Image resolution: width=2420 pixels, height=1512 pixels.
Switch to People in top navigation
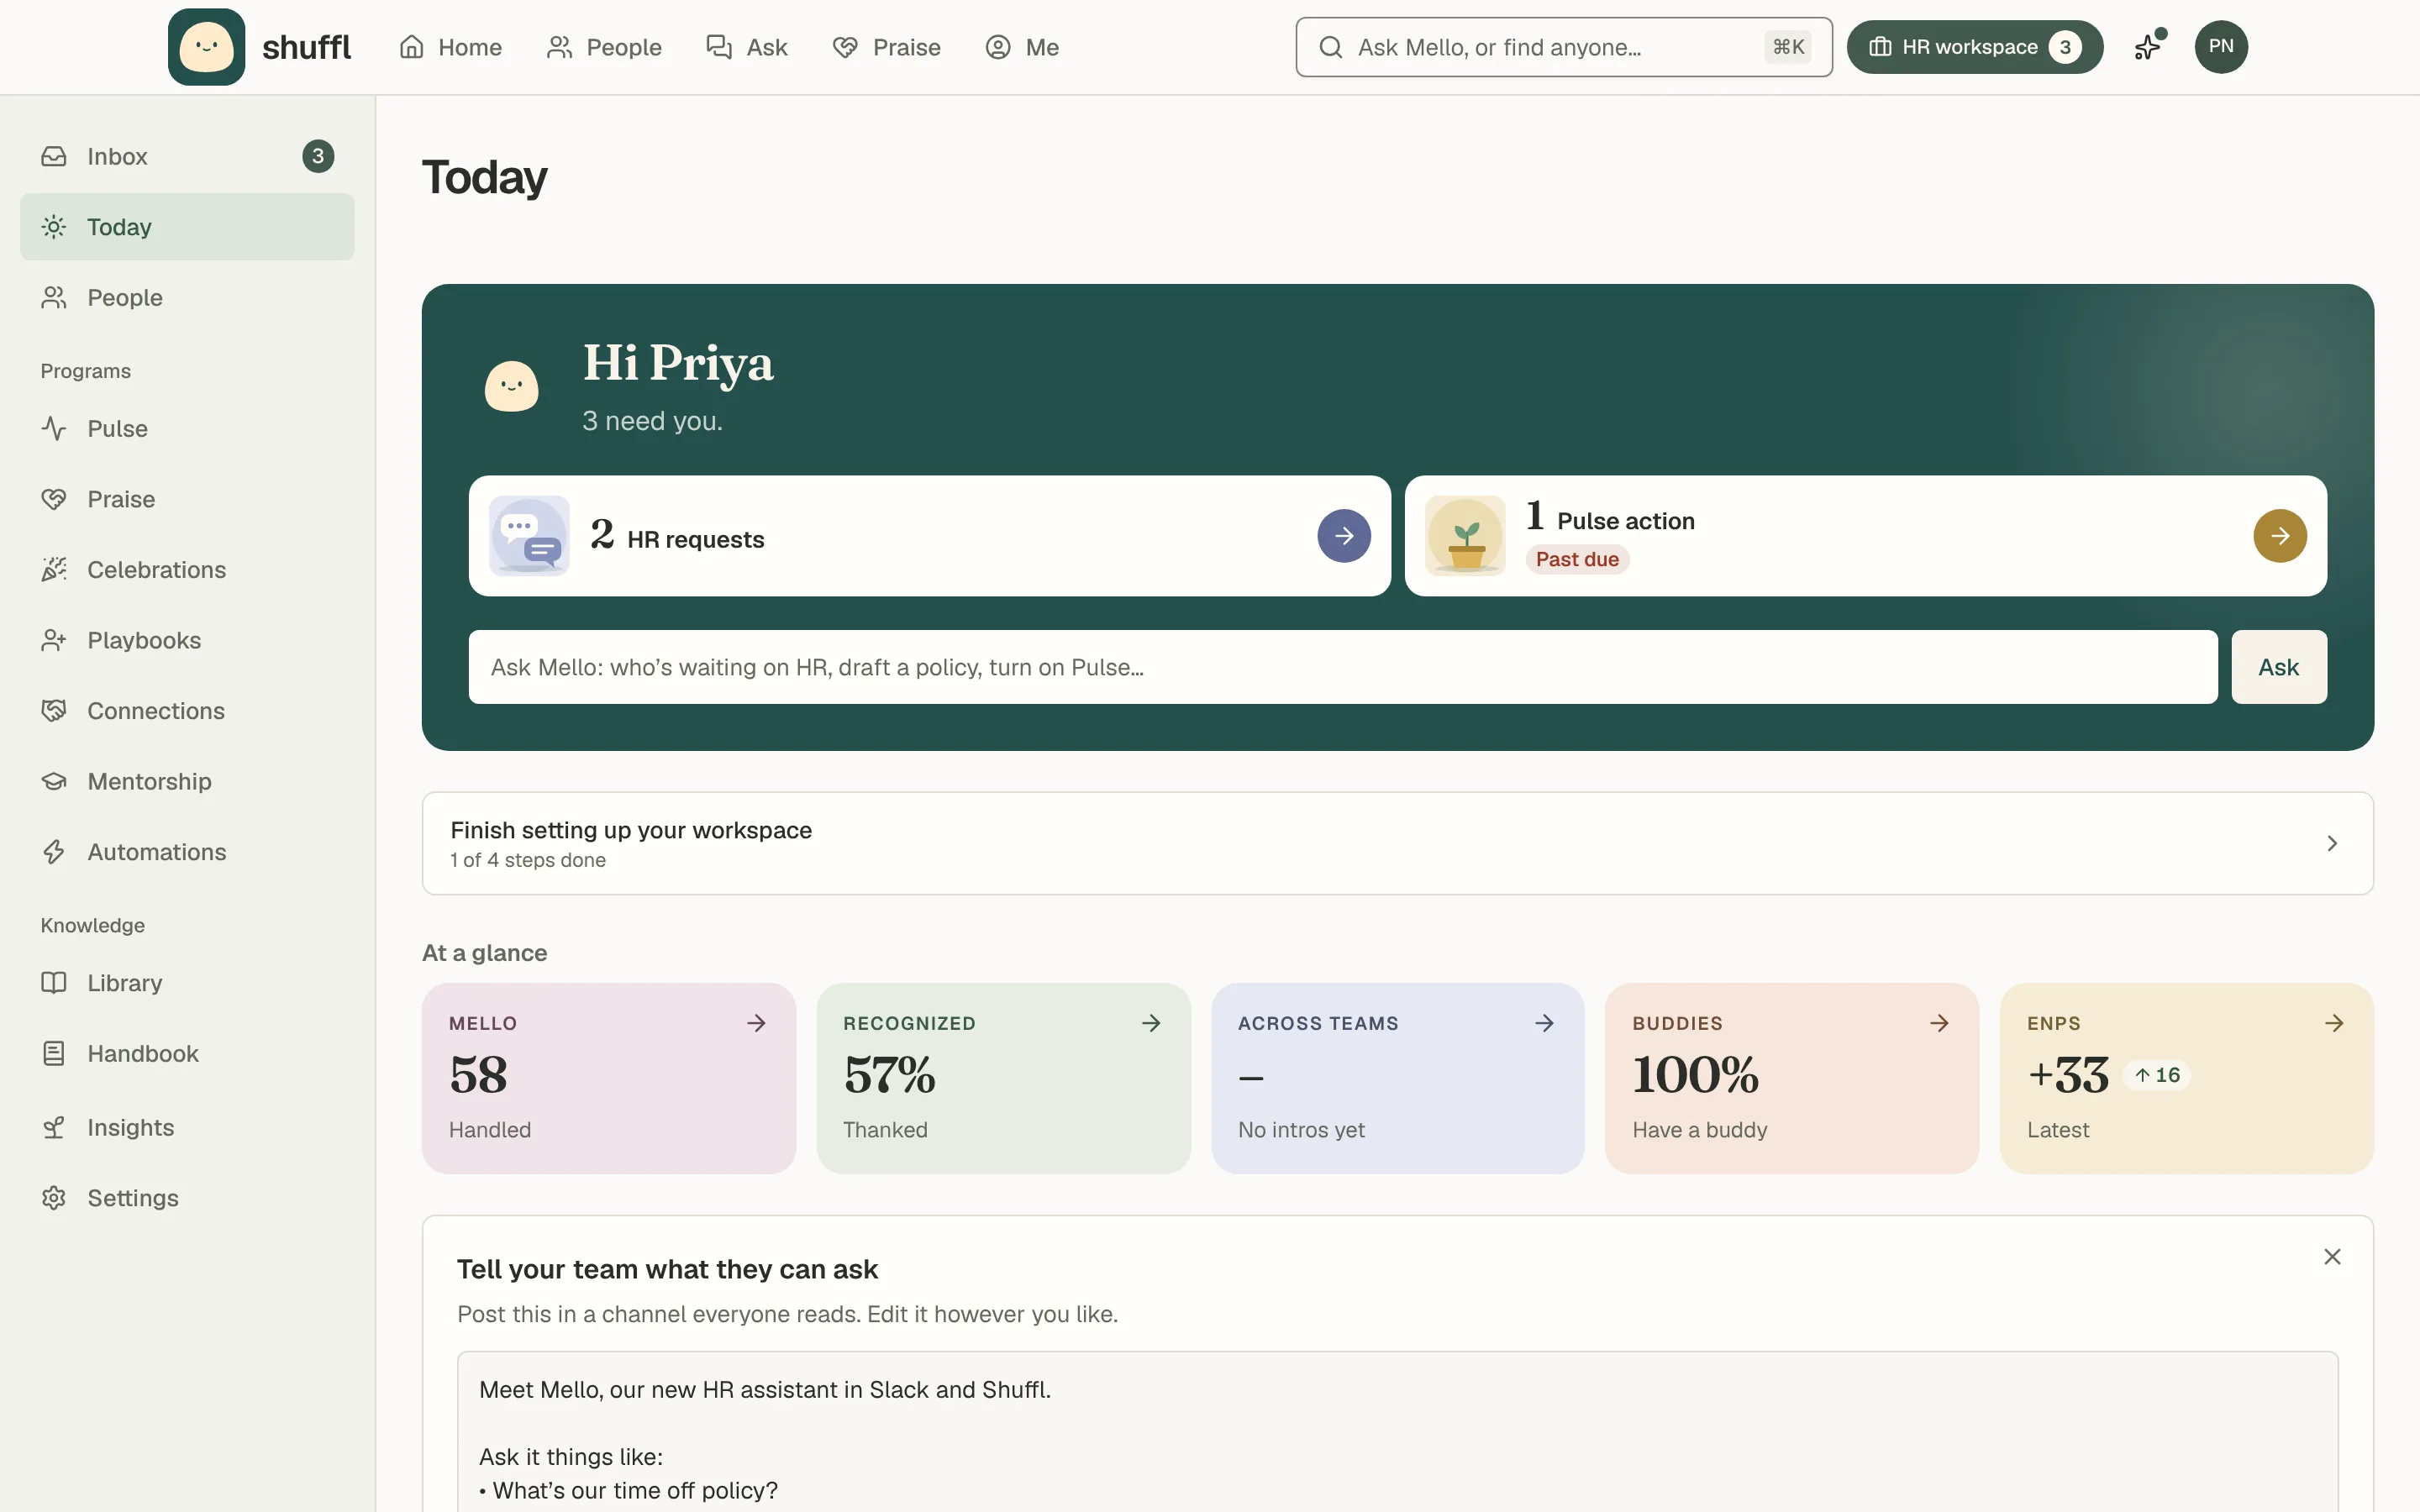[604, 47]
